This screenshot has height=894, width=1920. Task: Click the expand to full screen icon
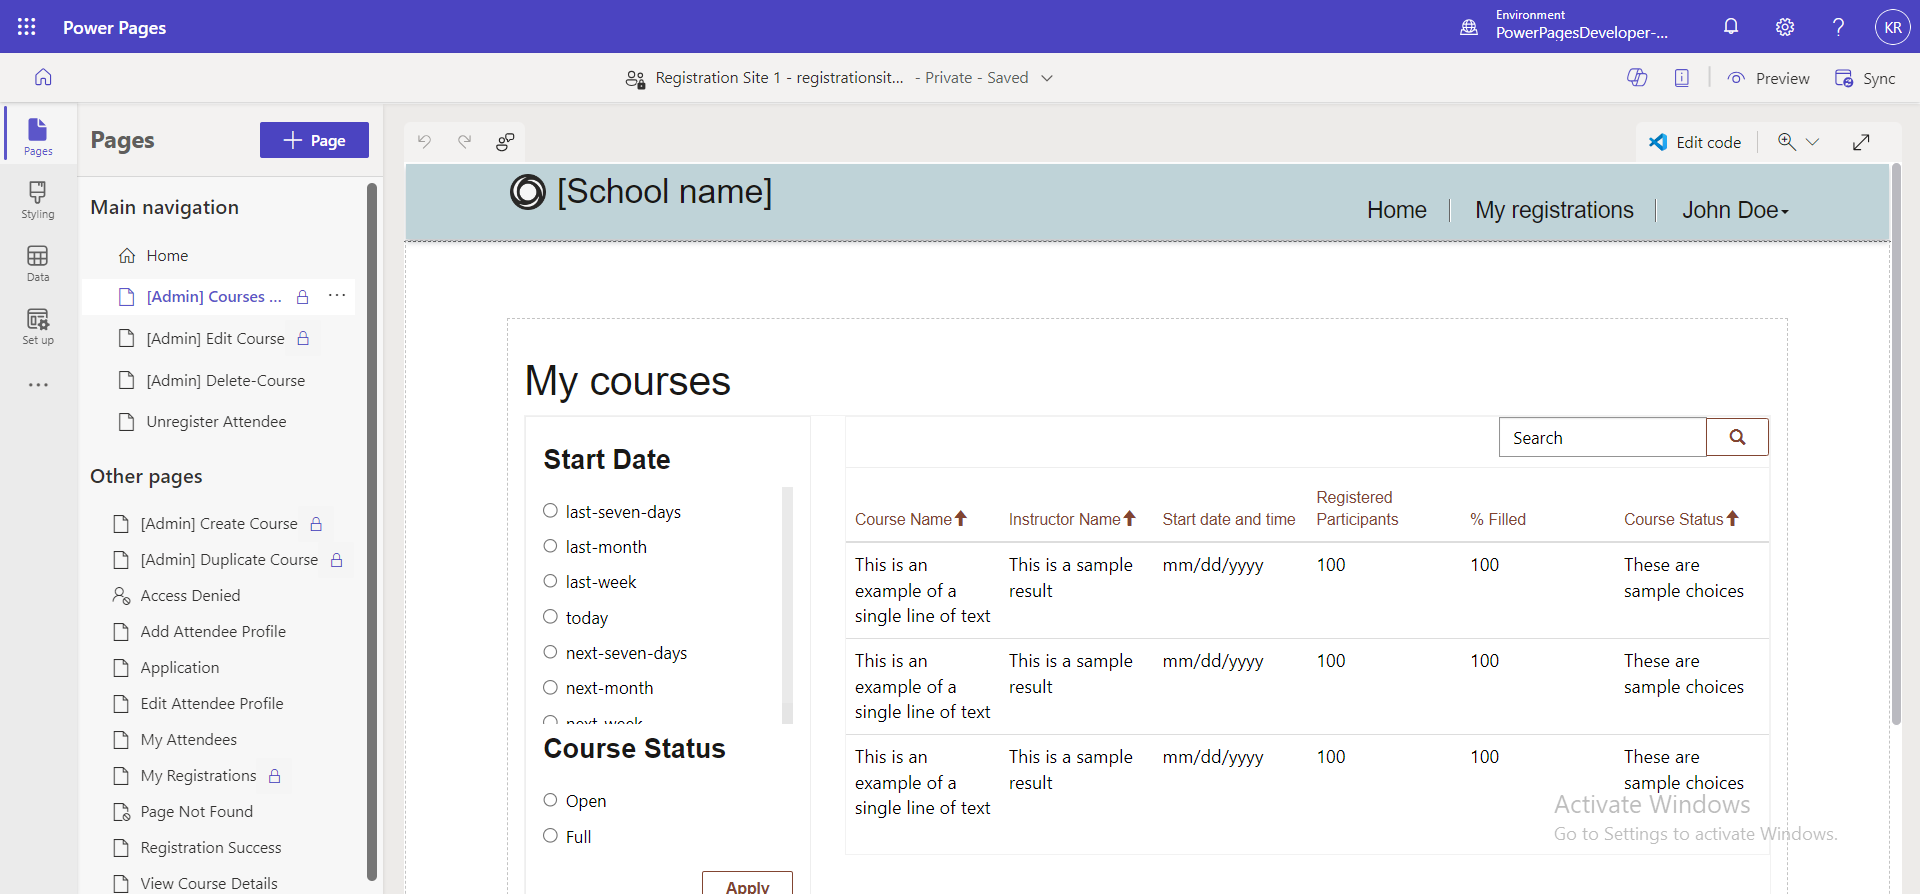click(x=1861, y=142)
